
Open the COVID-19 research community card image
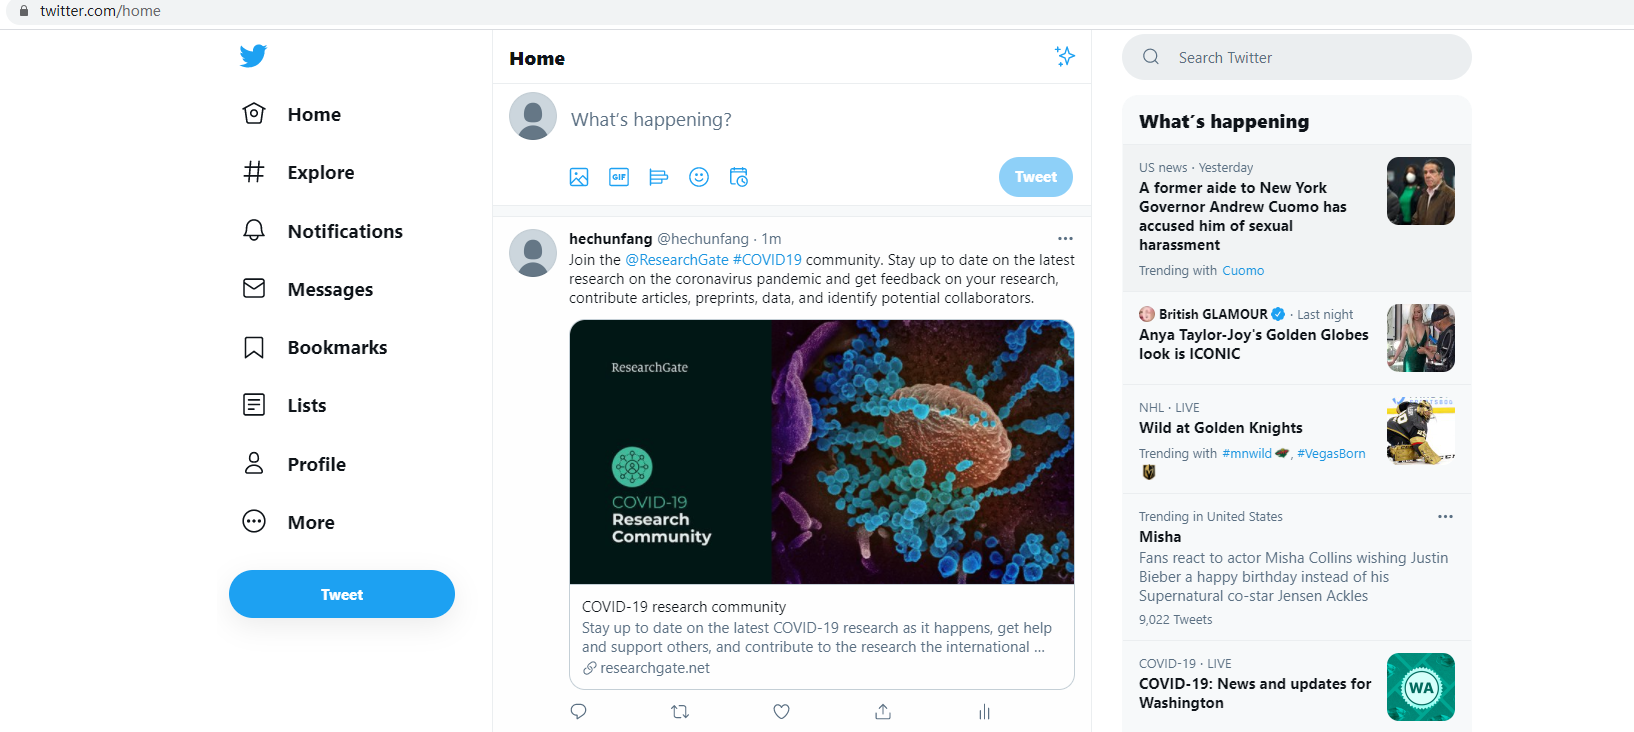tap(822, 452)
